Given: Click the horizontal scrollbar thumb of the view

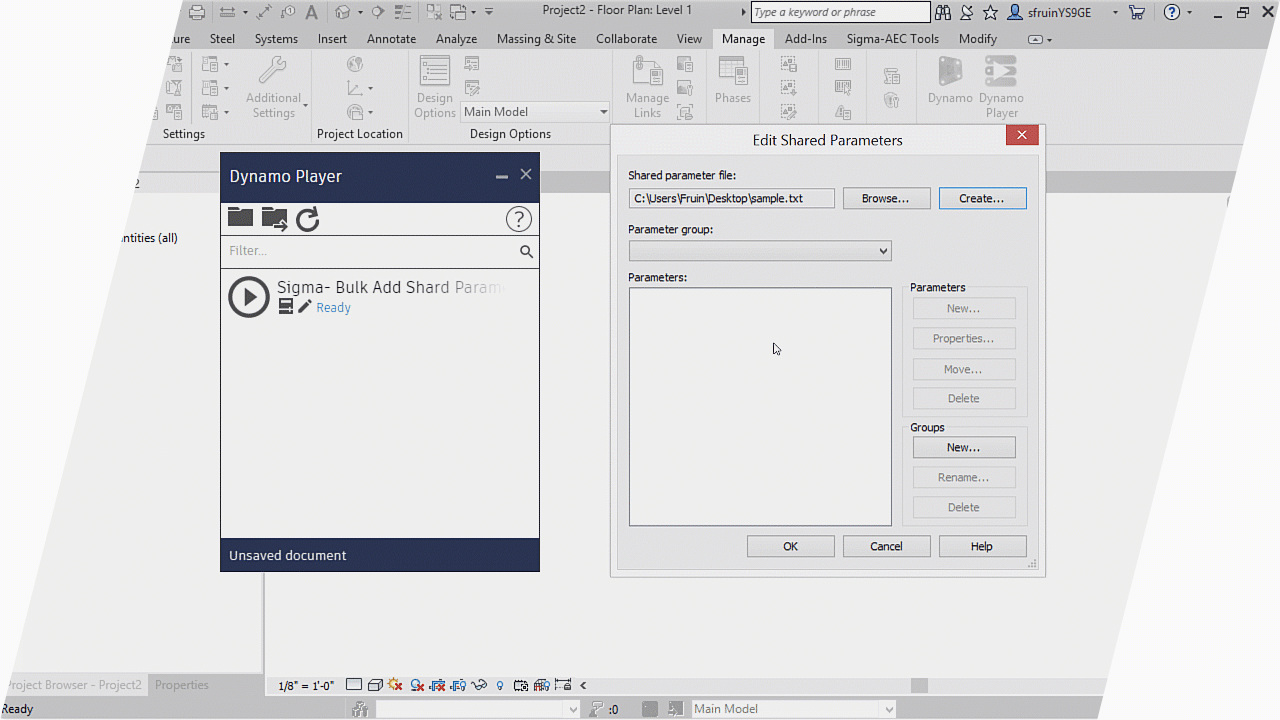Looking at the screenshot, I should (x=919, y=685).
